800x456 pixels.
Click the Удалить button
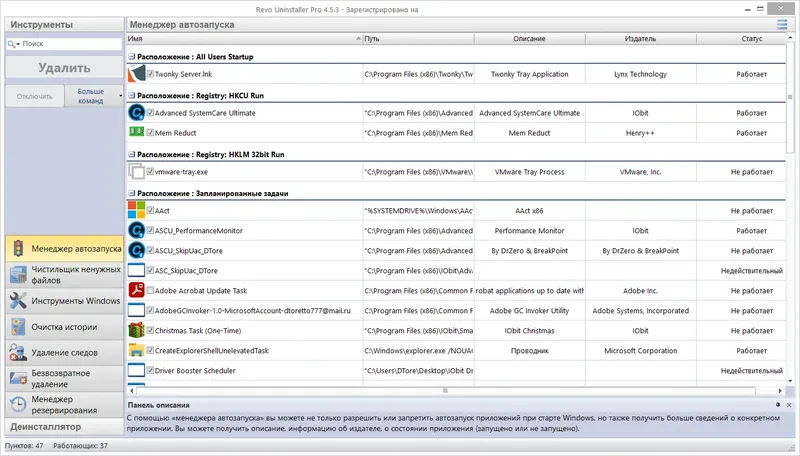(x=64, y=67)
